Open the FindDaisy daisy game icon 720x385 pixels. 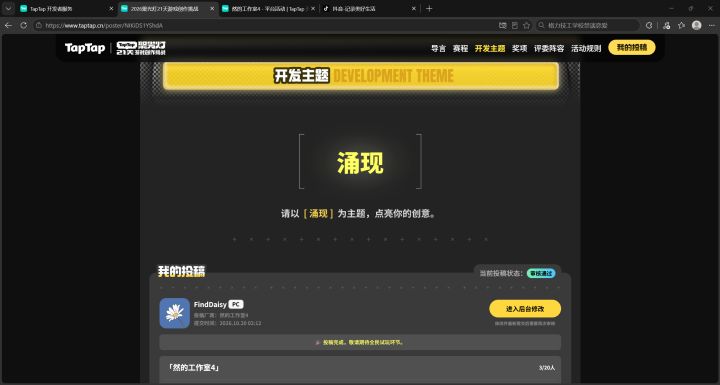(174, 313)
